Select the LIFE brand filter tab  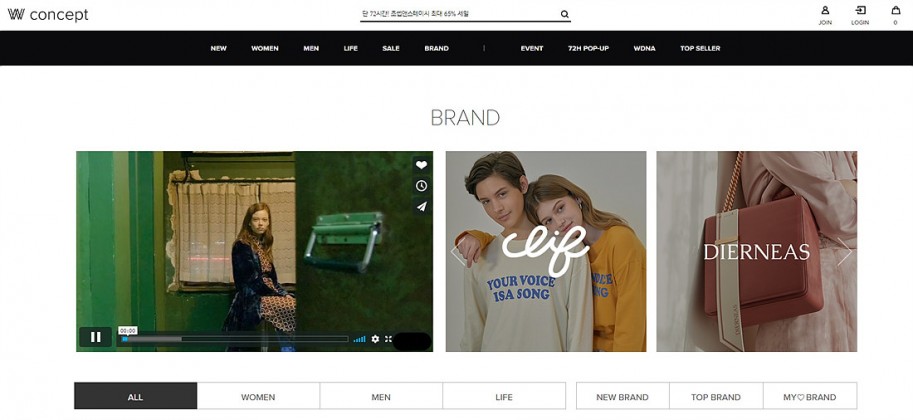pyautogui.click(x=504, y=396)
